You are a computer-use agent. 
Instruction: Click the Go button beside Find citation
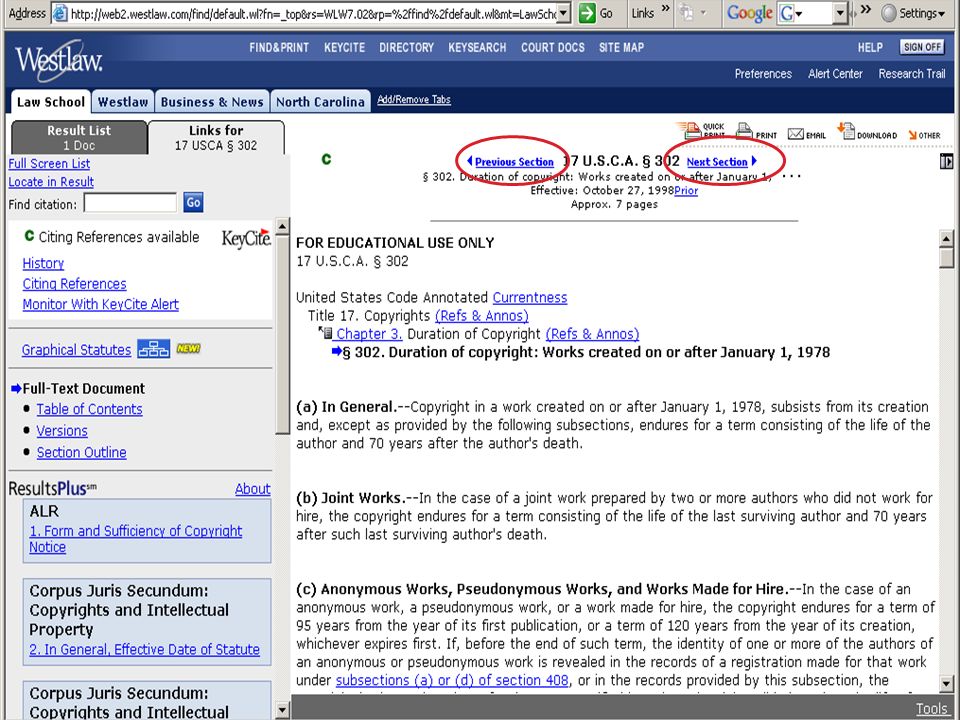193,203
